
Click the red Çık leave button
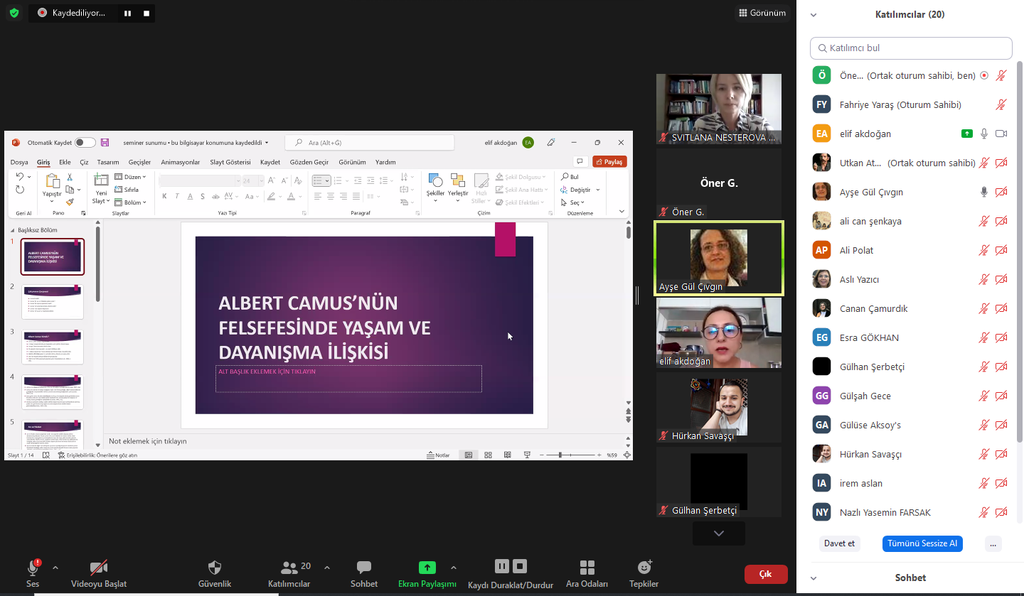pos(765,574)
